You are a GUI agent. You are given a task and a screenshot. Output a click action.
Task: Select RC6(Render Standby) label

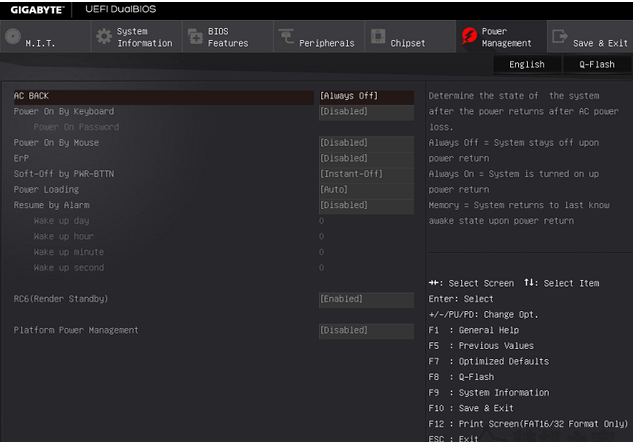click(61, 299)
